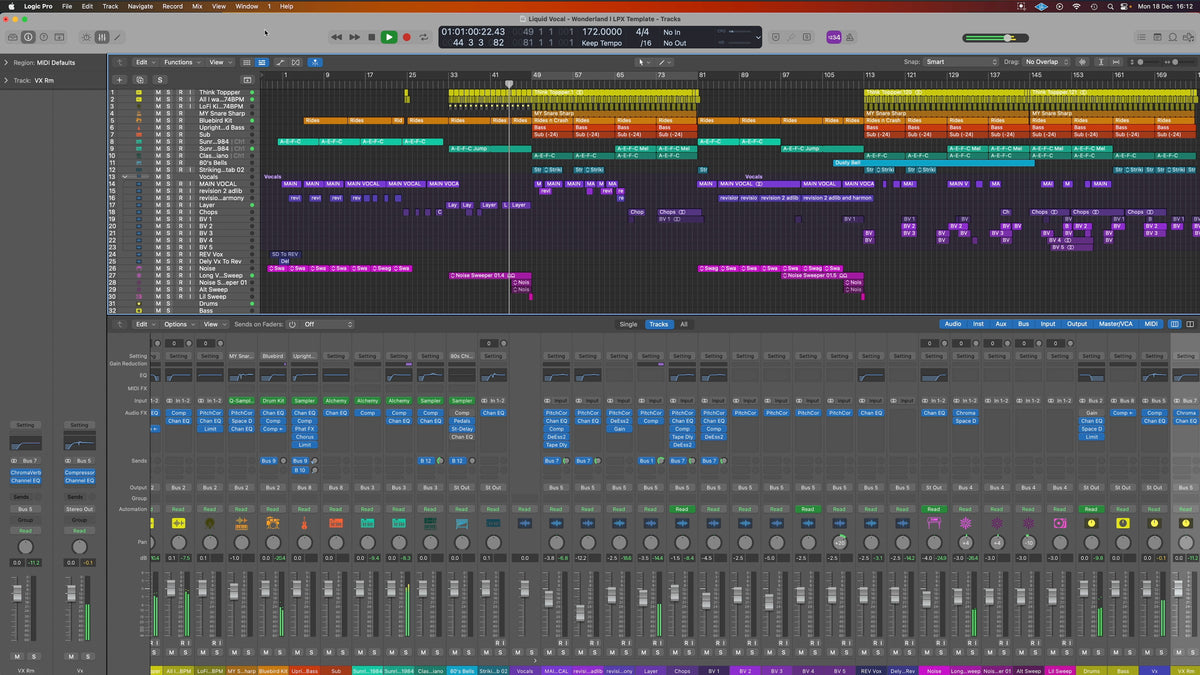Toggle the Inspector button in control bar

pyautogui.click(x=29, y=37)
